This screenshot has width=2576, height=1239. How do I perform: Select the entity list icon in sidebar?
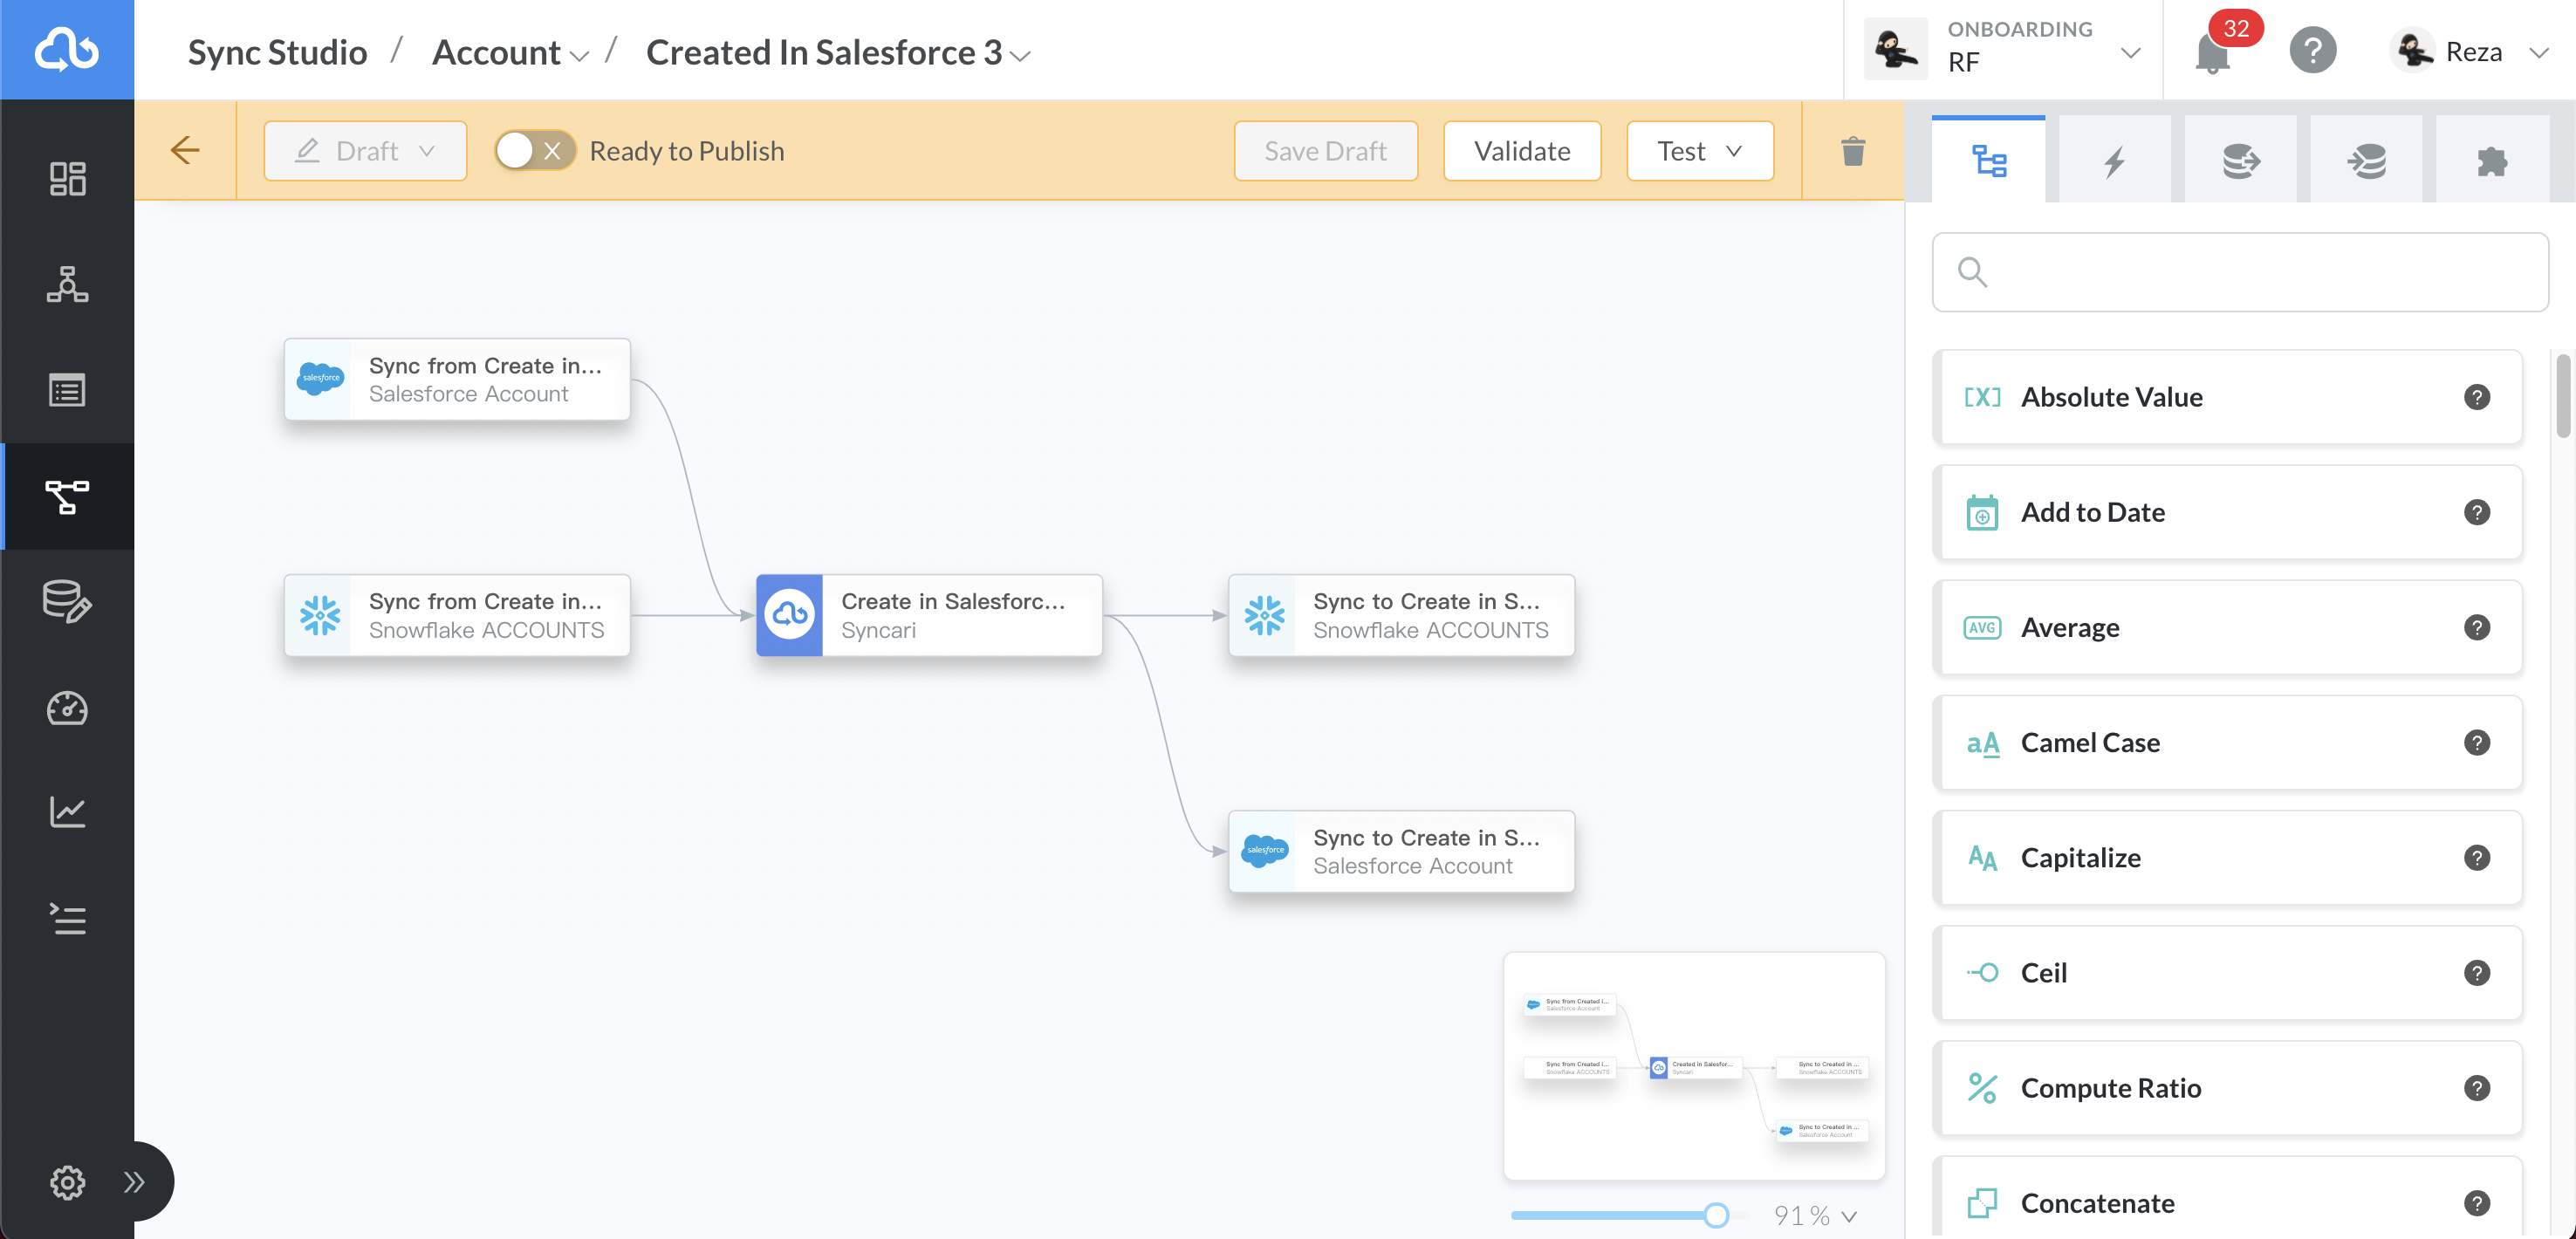coord(66,391)
